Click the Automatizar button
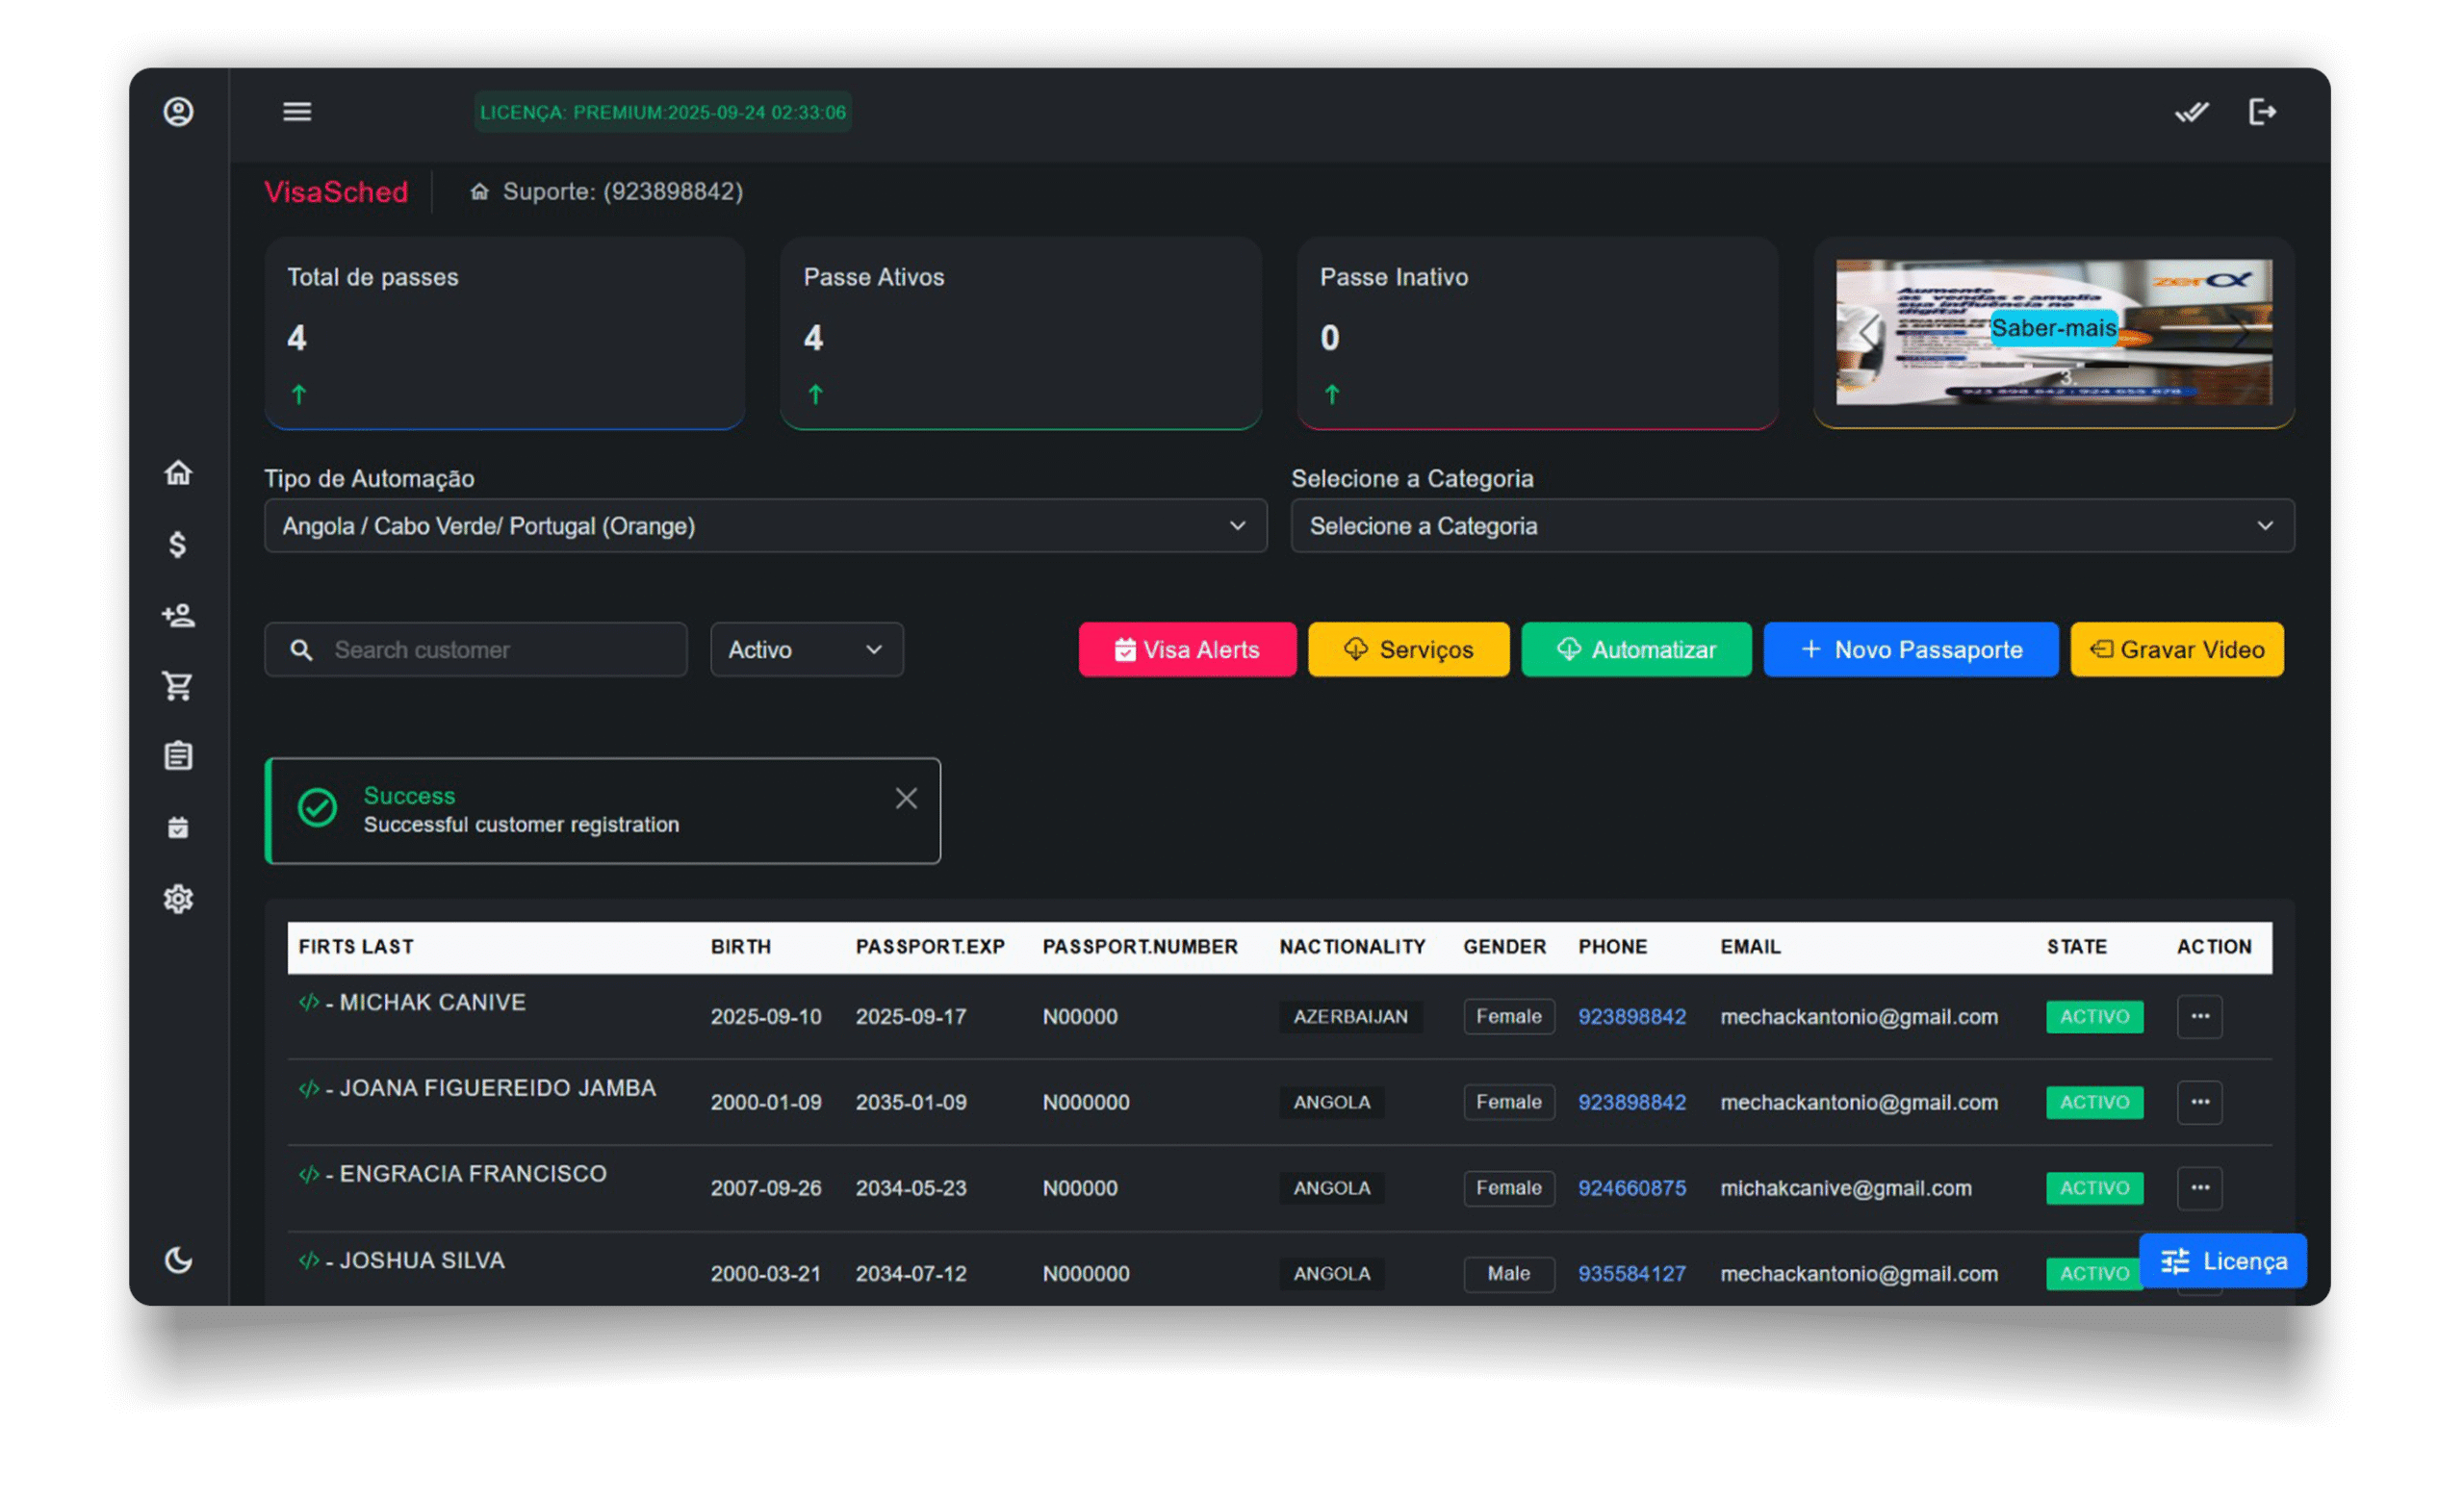The width and height of the screenshot is (2464, 1502). click(1636, 650)
